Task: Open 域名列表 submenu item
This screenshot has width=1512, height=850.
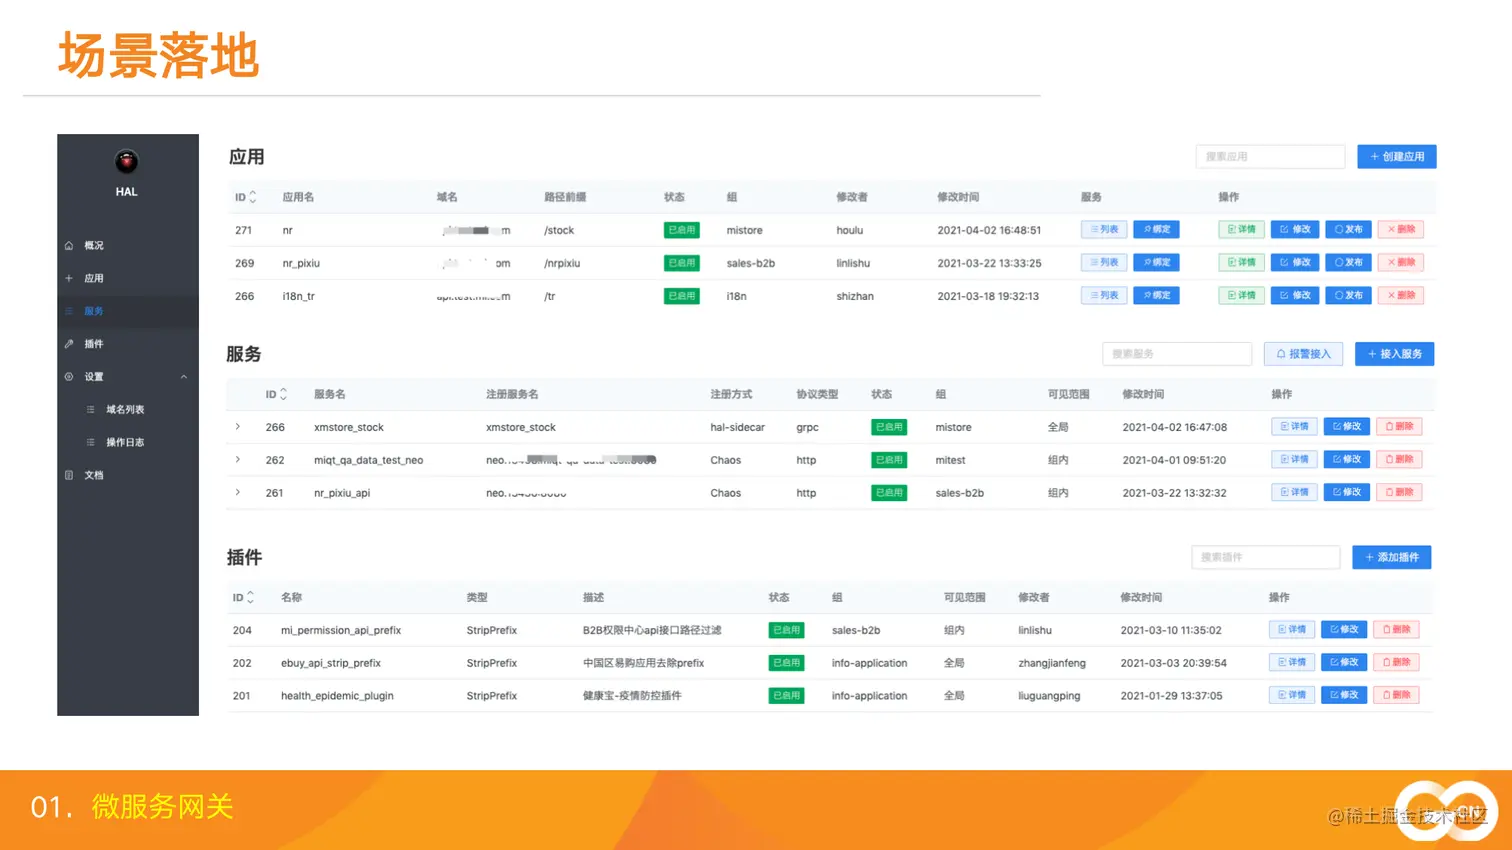Action: (127, 409)
